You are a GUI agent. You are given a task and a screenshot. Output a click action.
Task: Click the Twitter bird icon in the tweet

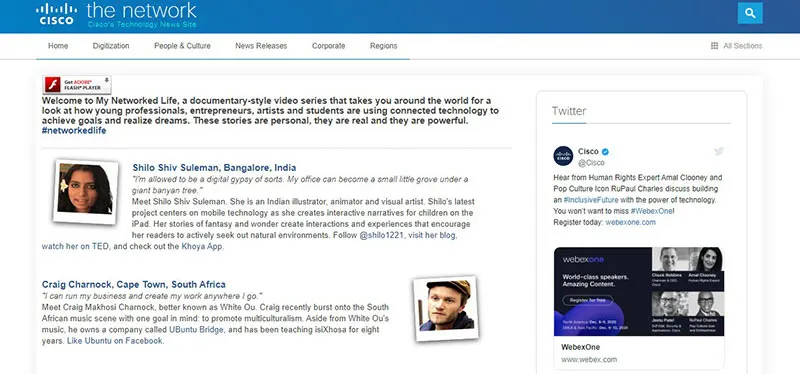pyautogui.click(x=719, y=152)
